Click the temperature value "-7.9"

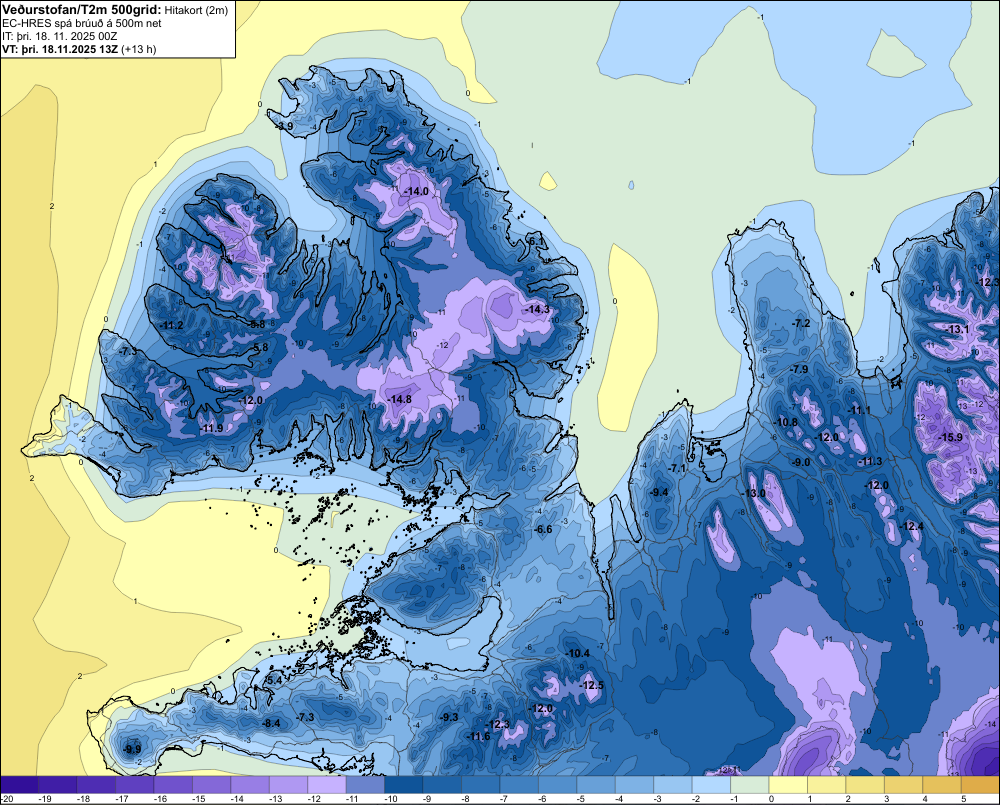798,369
